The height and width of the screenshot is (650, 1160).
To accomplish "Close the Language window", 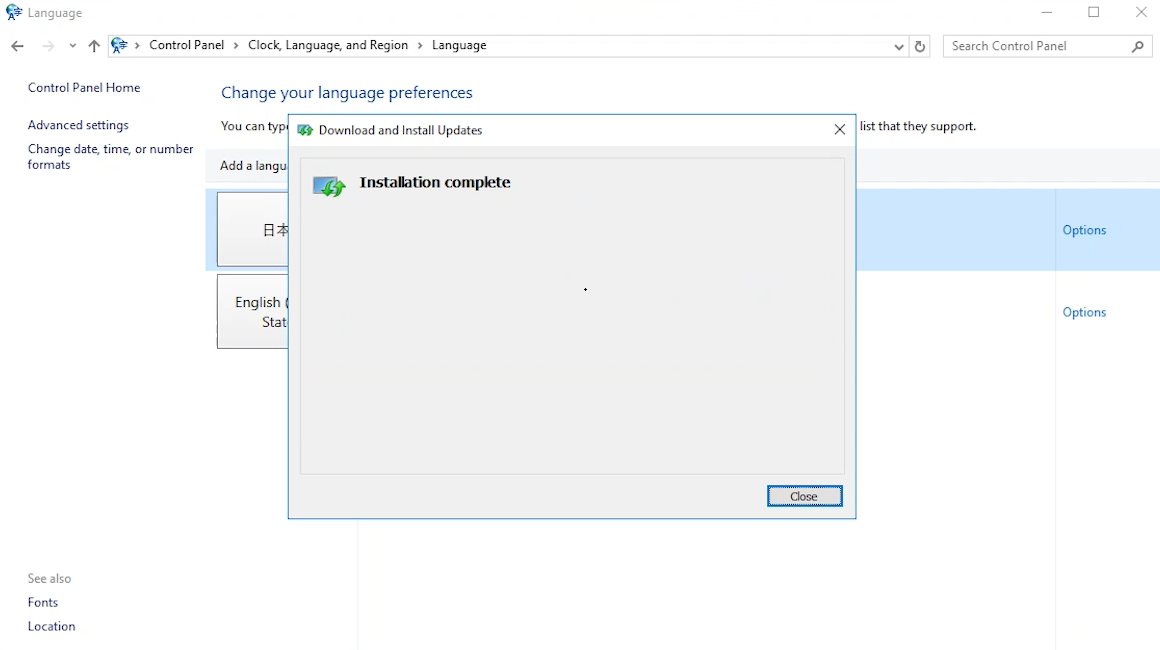I will tap(1141, 13).
